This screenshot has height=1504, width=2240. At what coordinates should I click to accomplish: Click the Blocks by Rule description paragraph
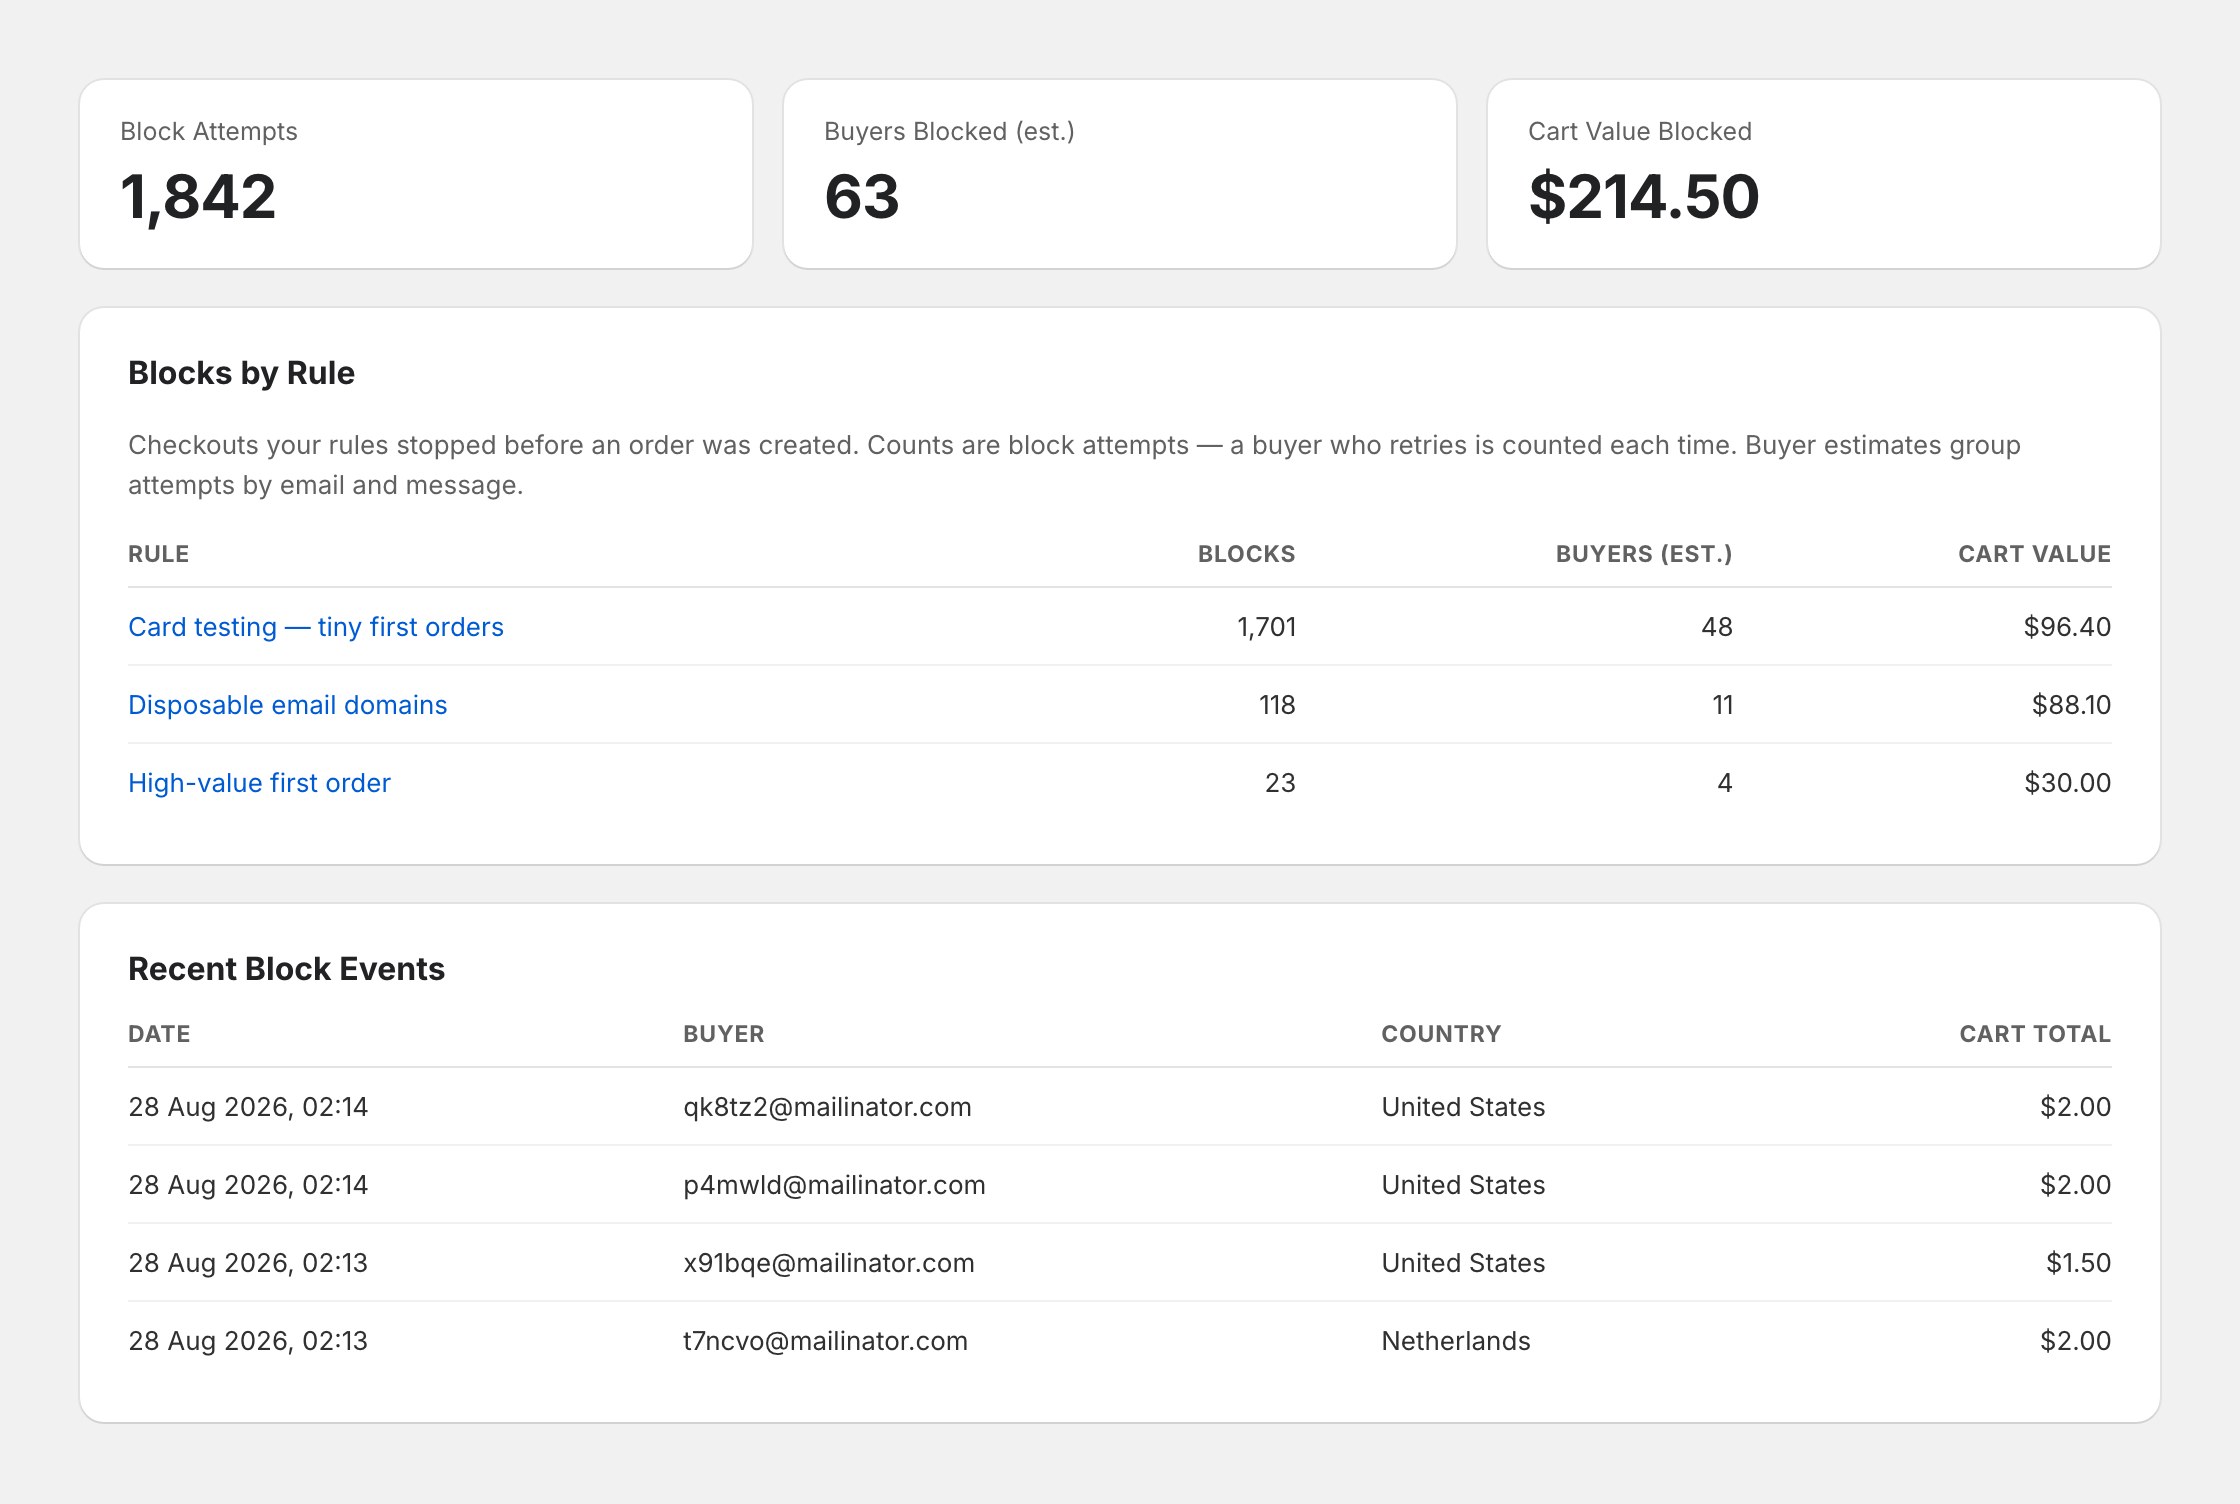coord(1074,465)
